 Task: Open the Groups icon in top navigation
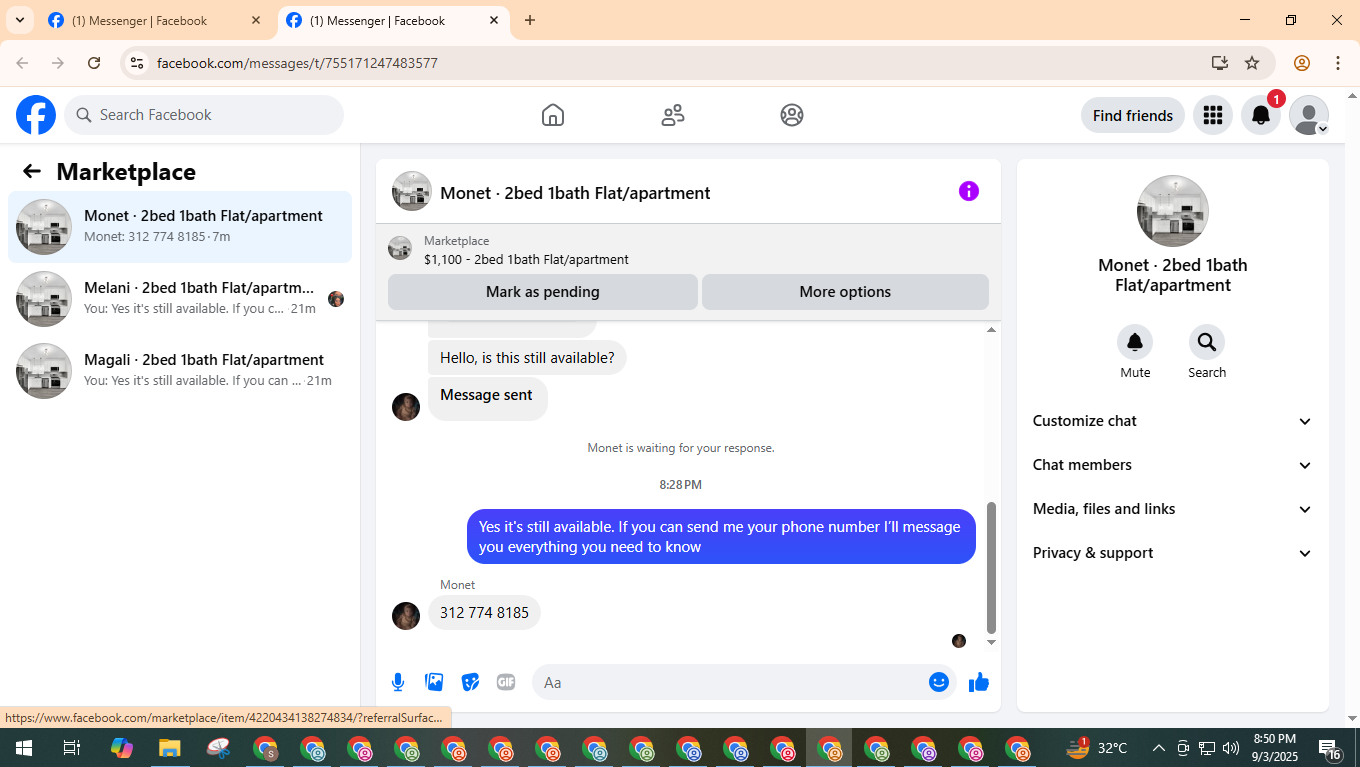(792, 115)
